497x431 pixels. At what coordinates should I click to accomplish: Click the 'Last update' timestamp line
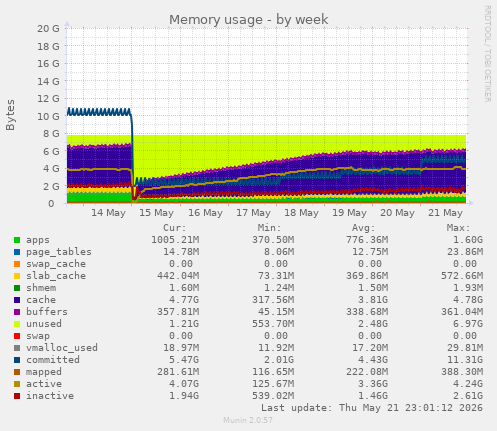(x=372, y=408)
